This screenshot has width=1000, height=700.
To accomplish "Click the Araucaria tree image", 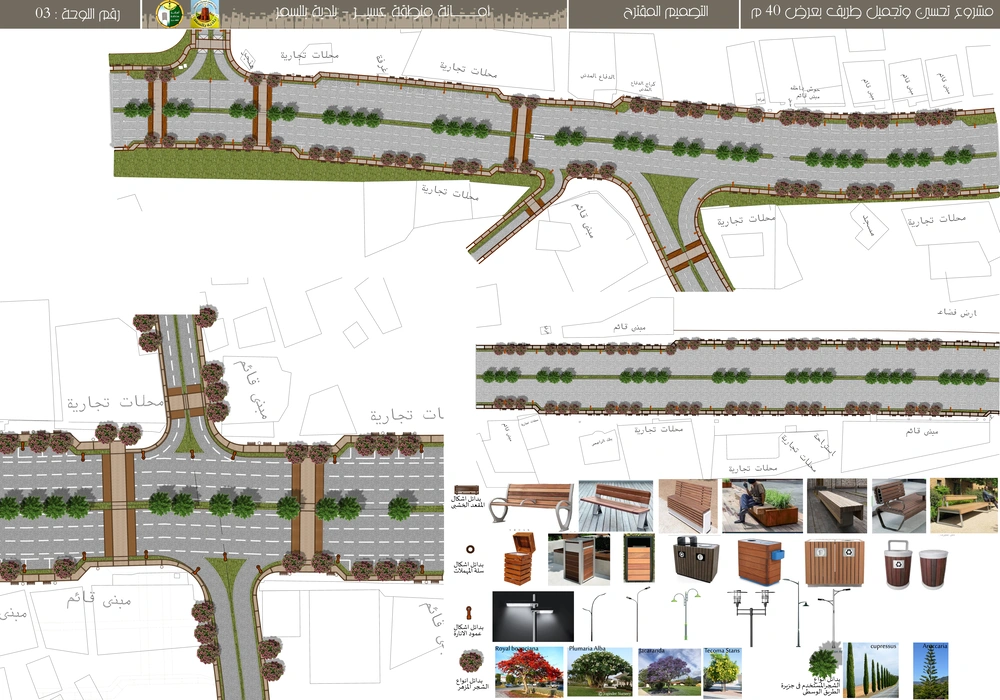I will click(x=933, y=671).
